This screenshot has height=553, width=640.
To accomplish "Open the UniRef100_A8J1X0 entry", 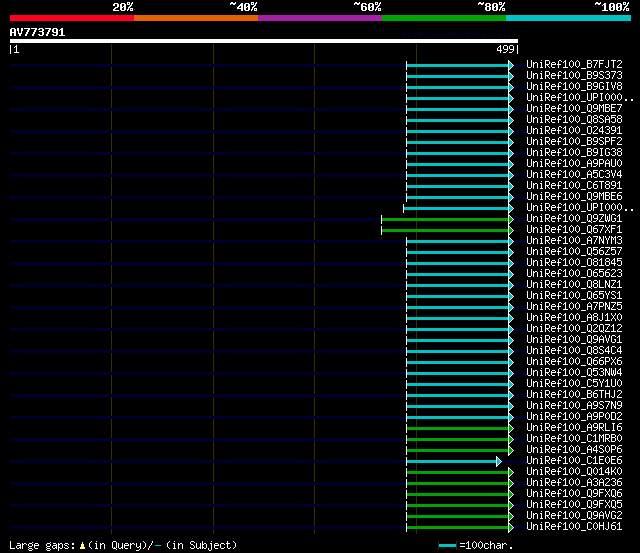I will 574,318.
